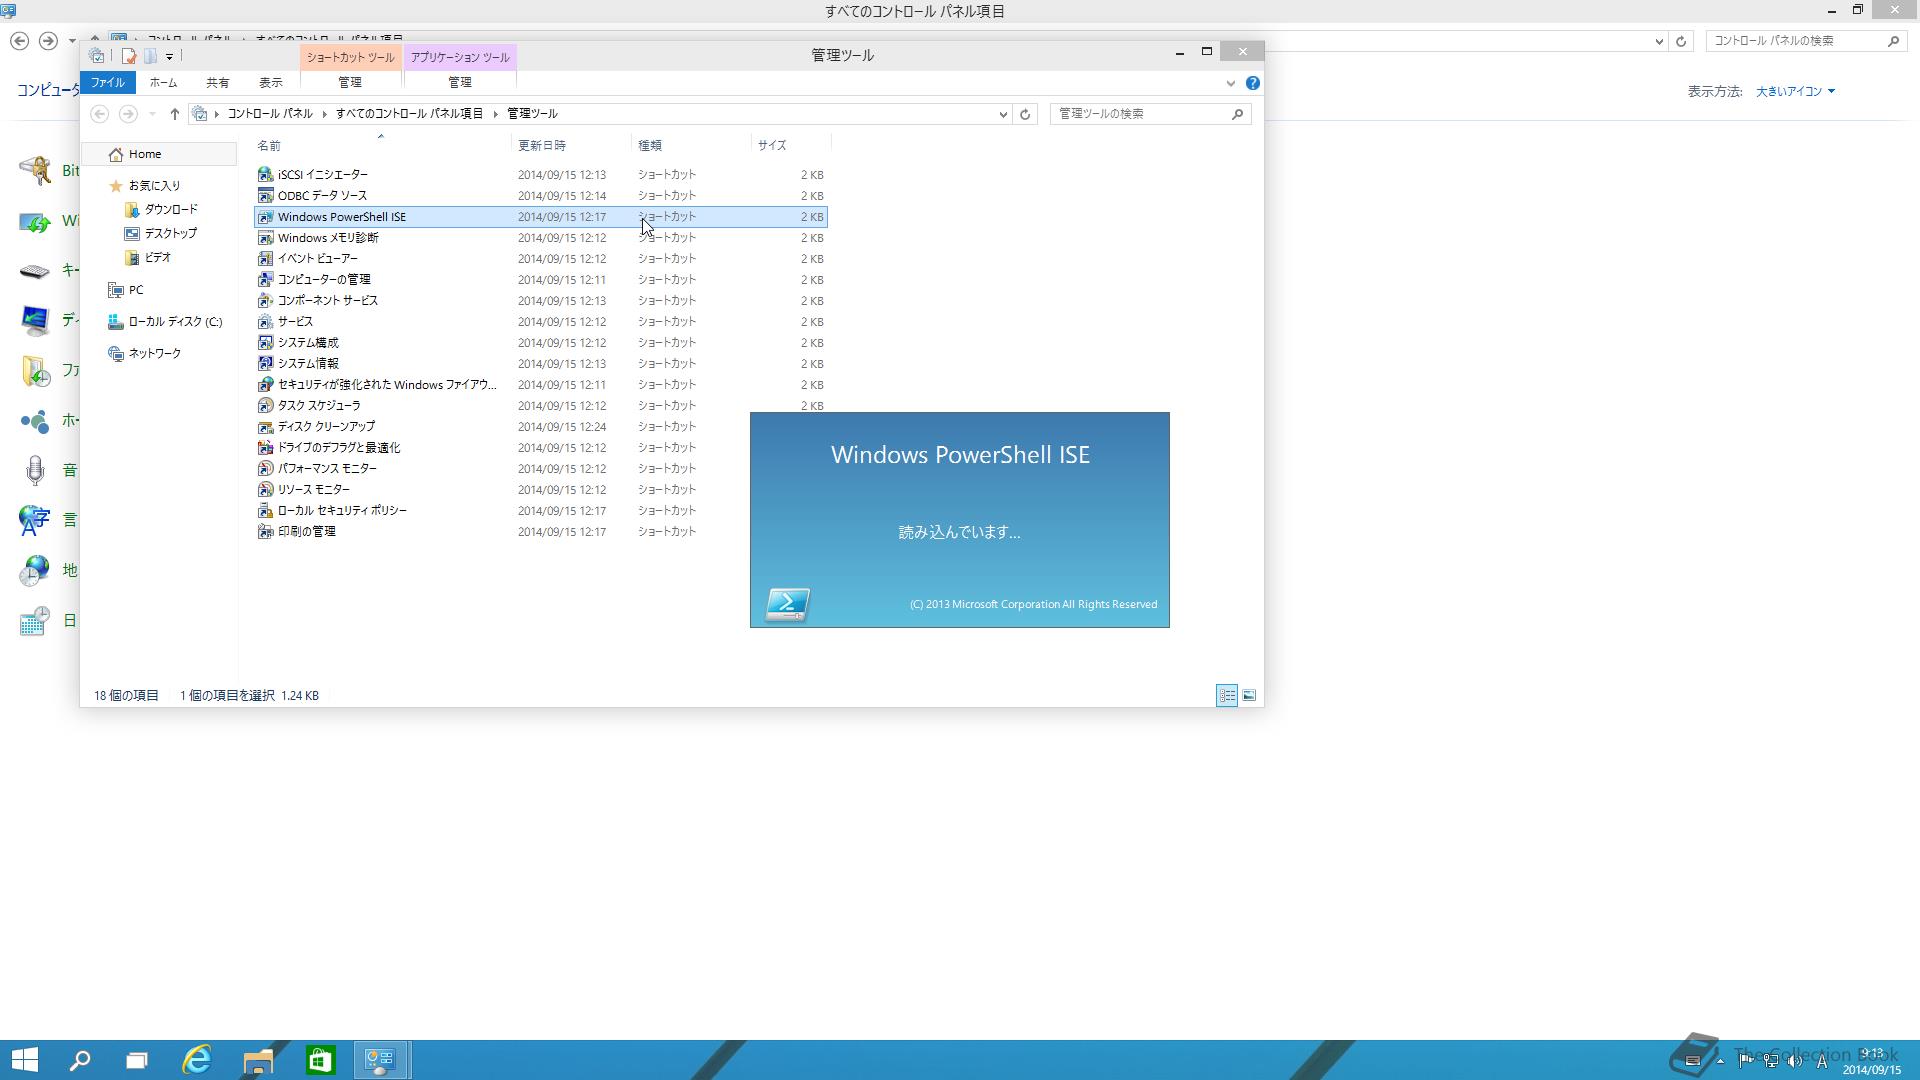Refresh the 管理ツール folder view
The image size is (1920, 1080).
1025,114
